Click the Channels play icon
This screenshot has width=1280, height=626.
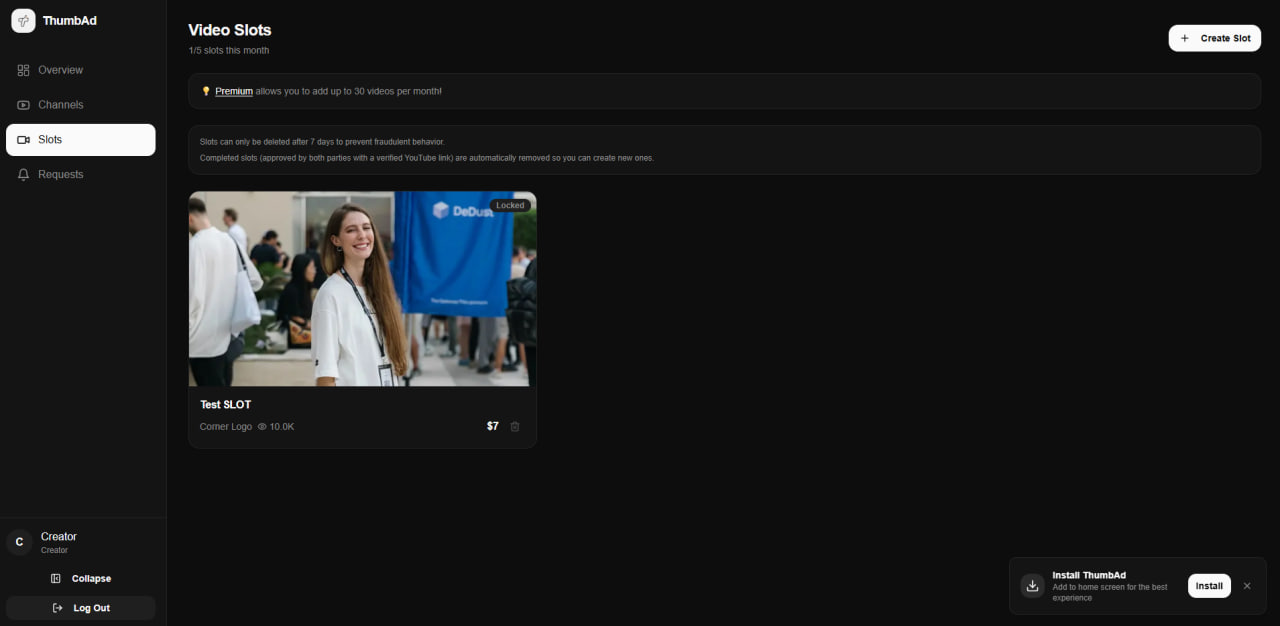(x=22, y=104)
